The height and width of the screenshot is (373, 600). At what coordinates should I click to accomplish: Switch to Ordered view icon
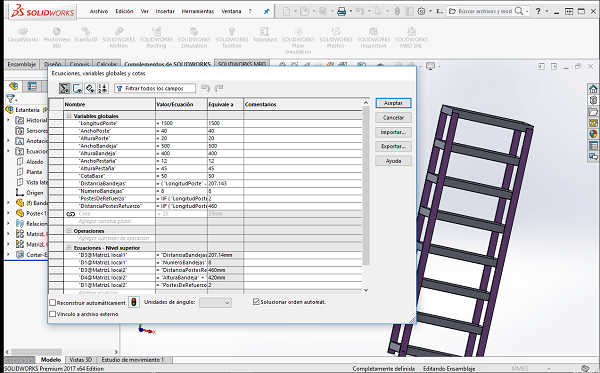pyautogui.click(x=103, y=88)
